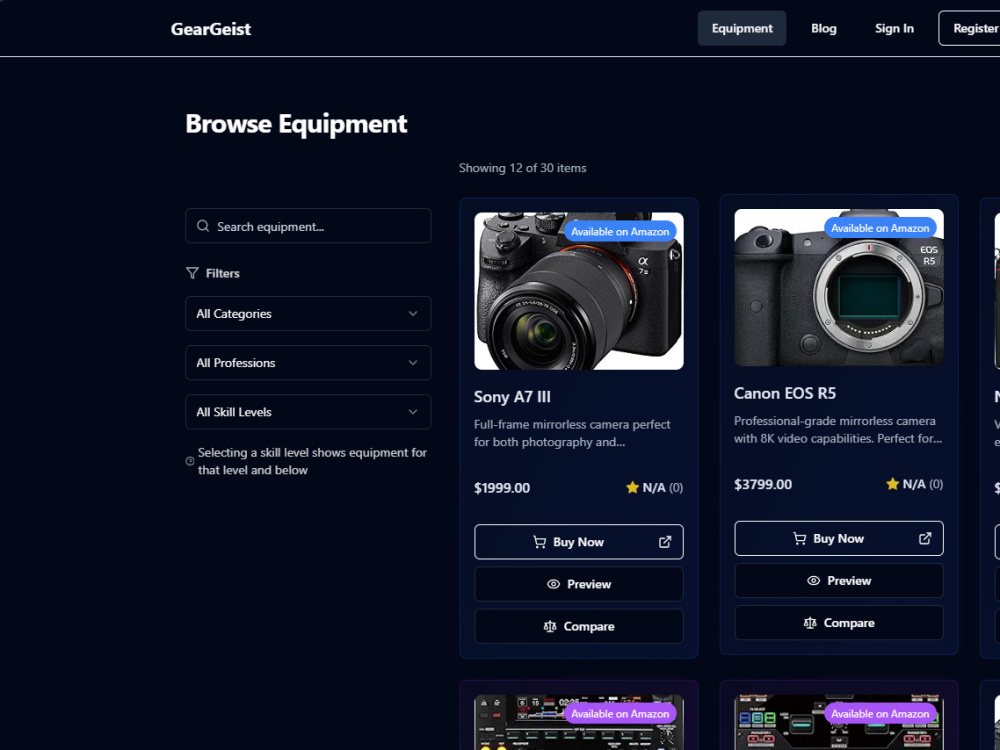Click the Sony A7 III title
This screenshot has height=750, width=1000.
pos(512,397)
